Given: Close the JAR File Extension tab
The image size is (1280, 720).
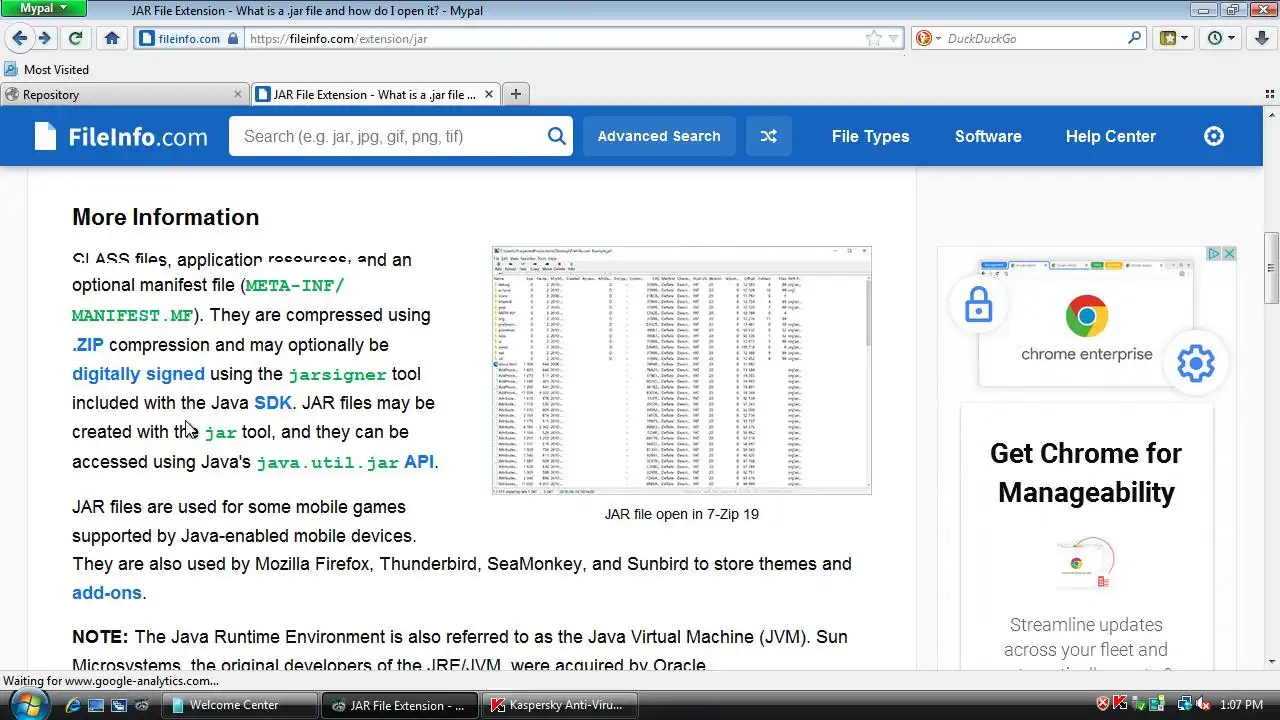Looking at the screenshot, I should tap(489, 94).
